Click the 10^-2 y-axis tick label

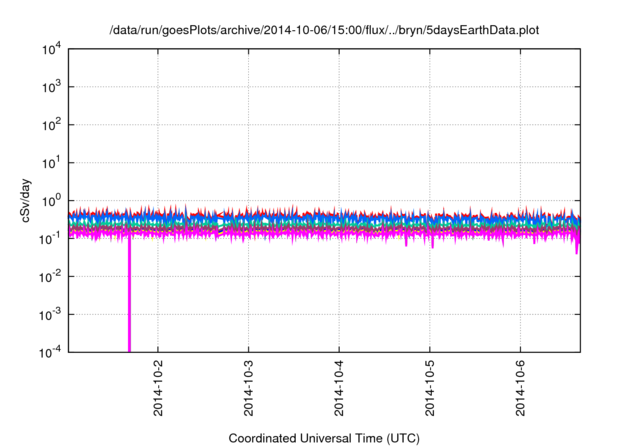tap(50, 277)
